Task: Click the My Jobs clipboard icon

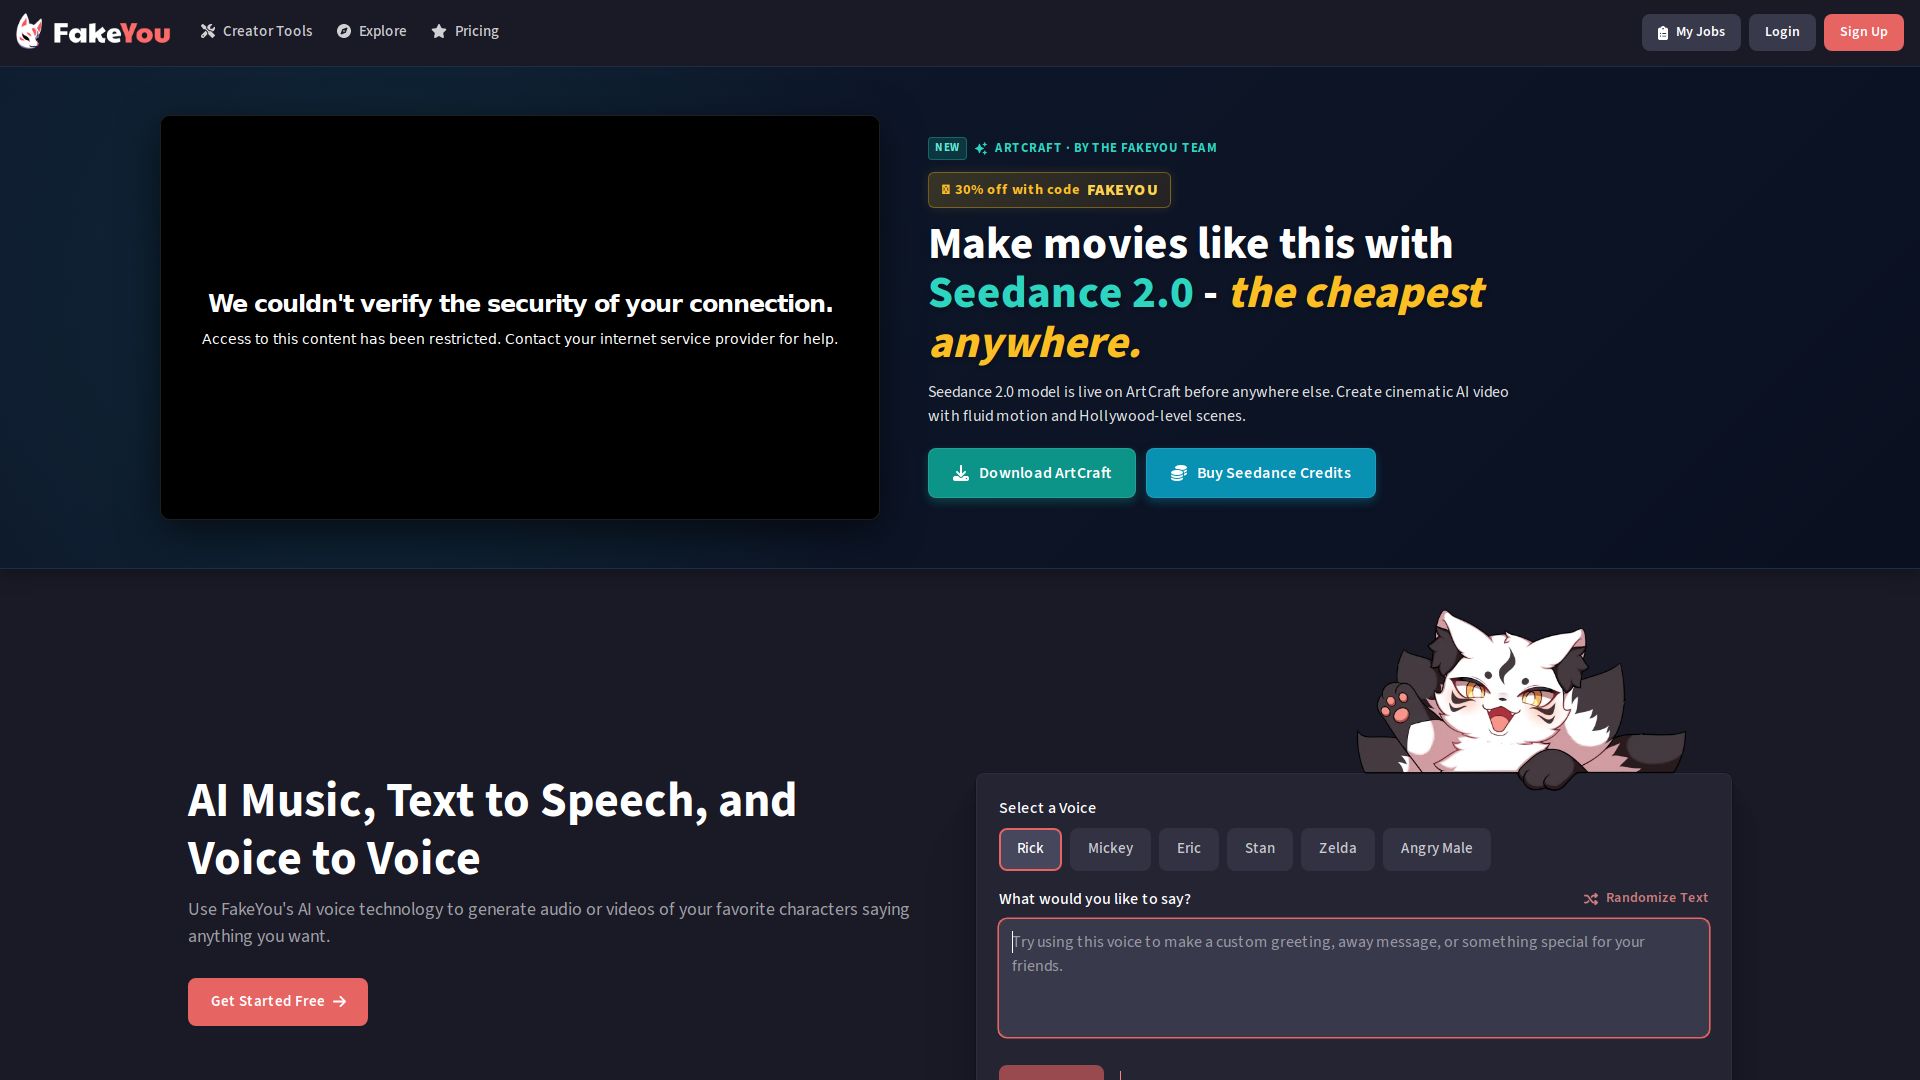Action: [x=1663, y=32]
